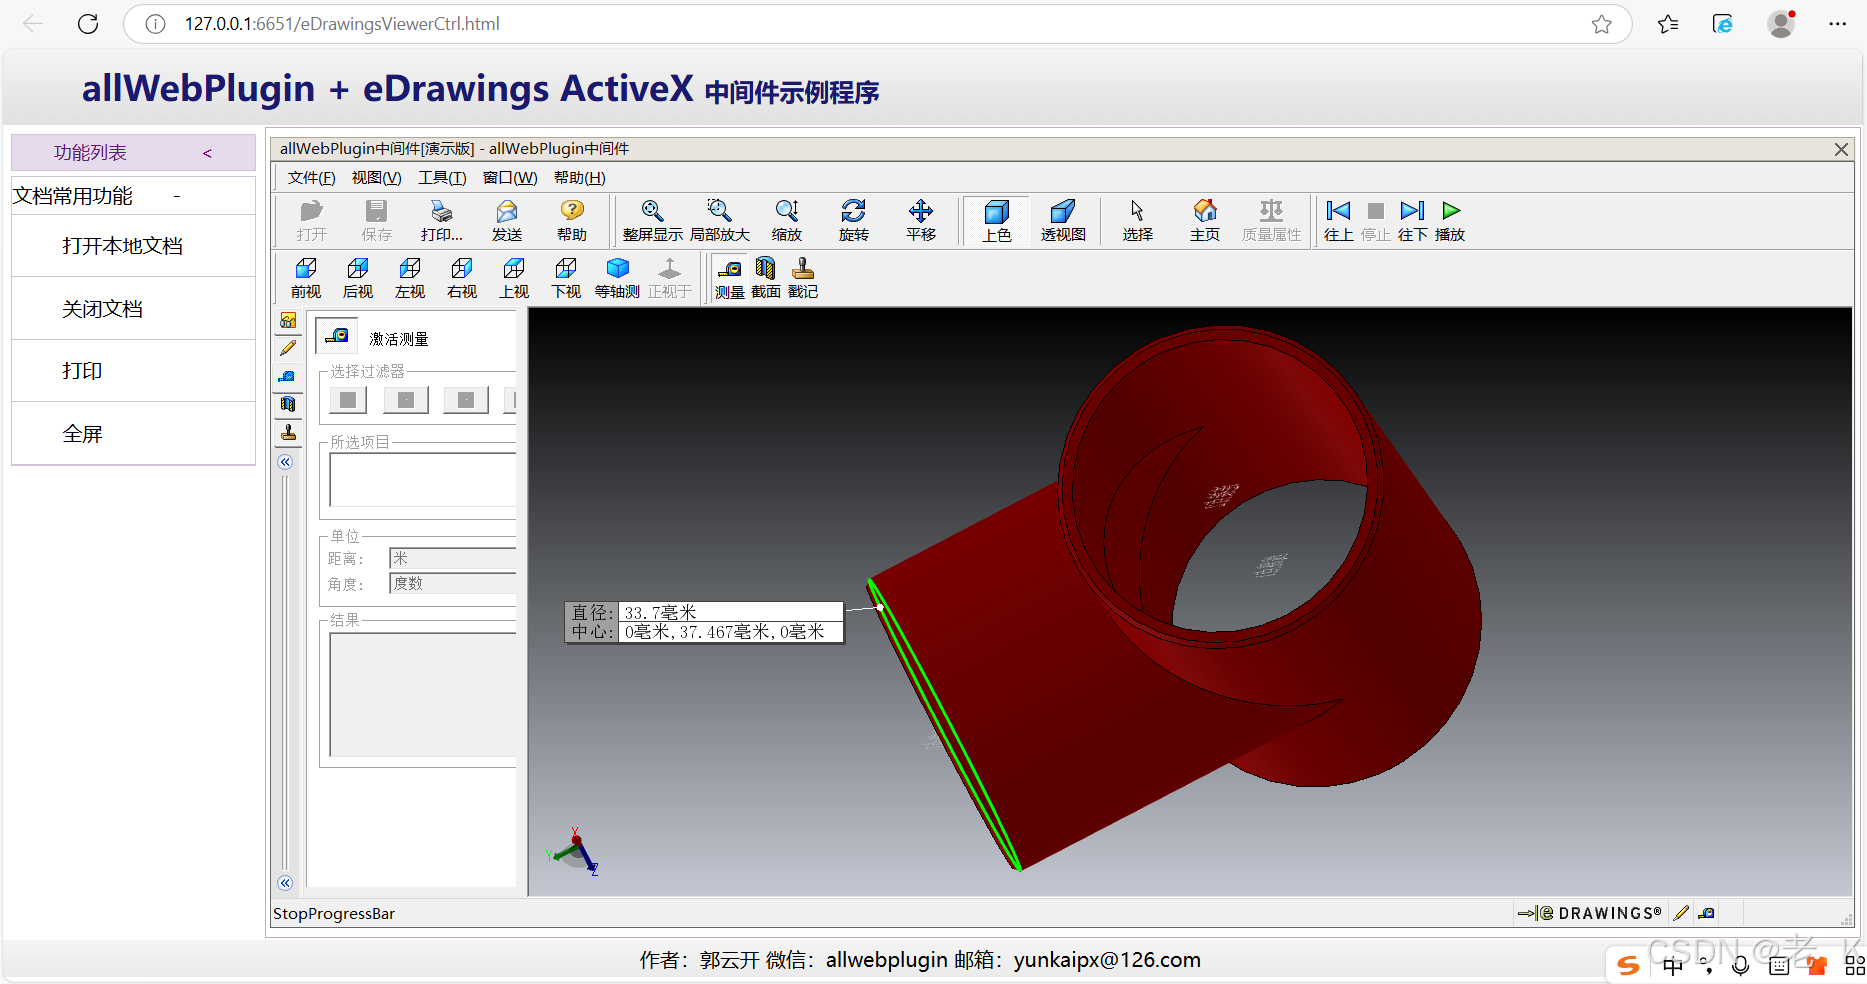Viewport: 1867px width, 984px height.
Task: Click the 关闭文档 link
Action: 102,309
